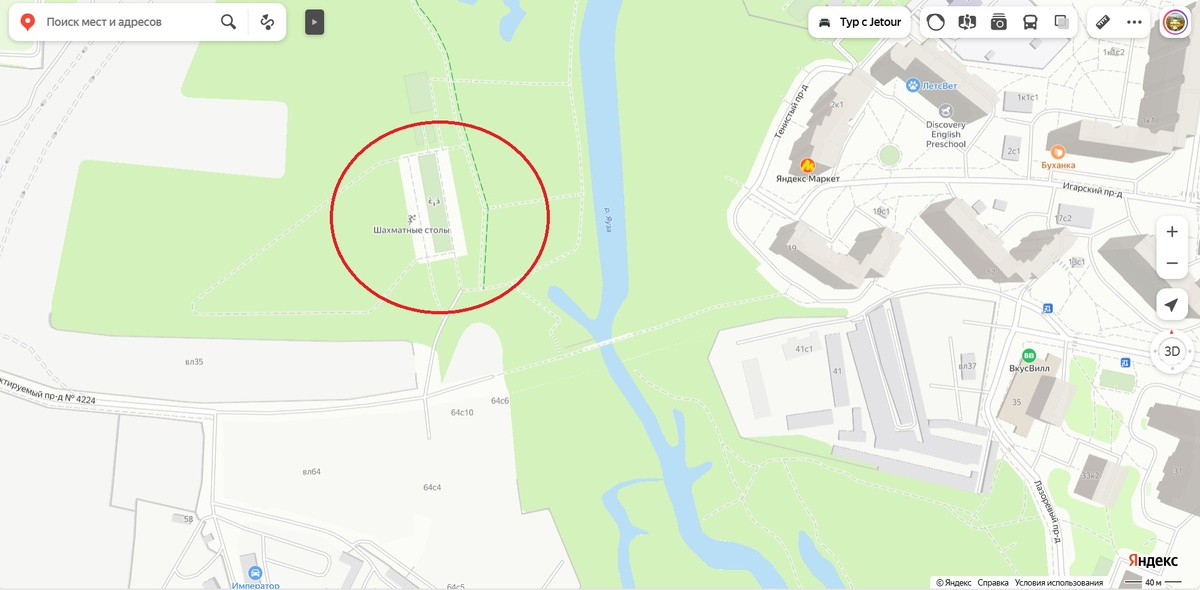Expand the collapsed side panel arrow
1200x590 pixels.
click(x=314, y=21)
